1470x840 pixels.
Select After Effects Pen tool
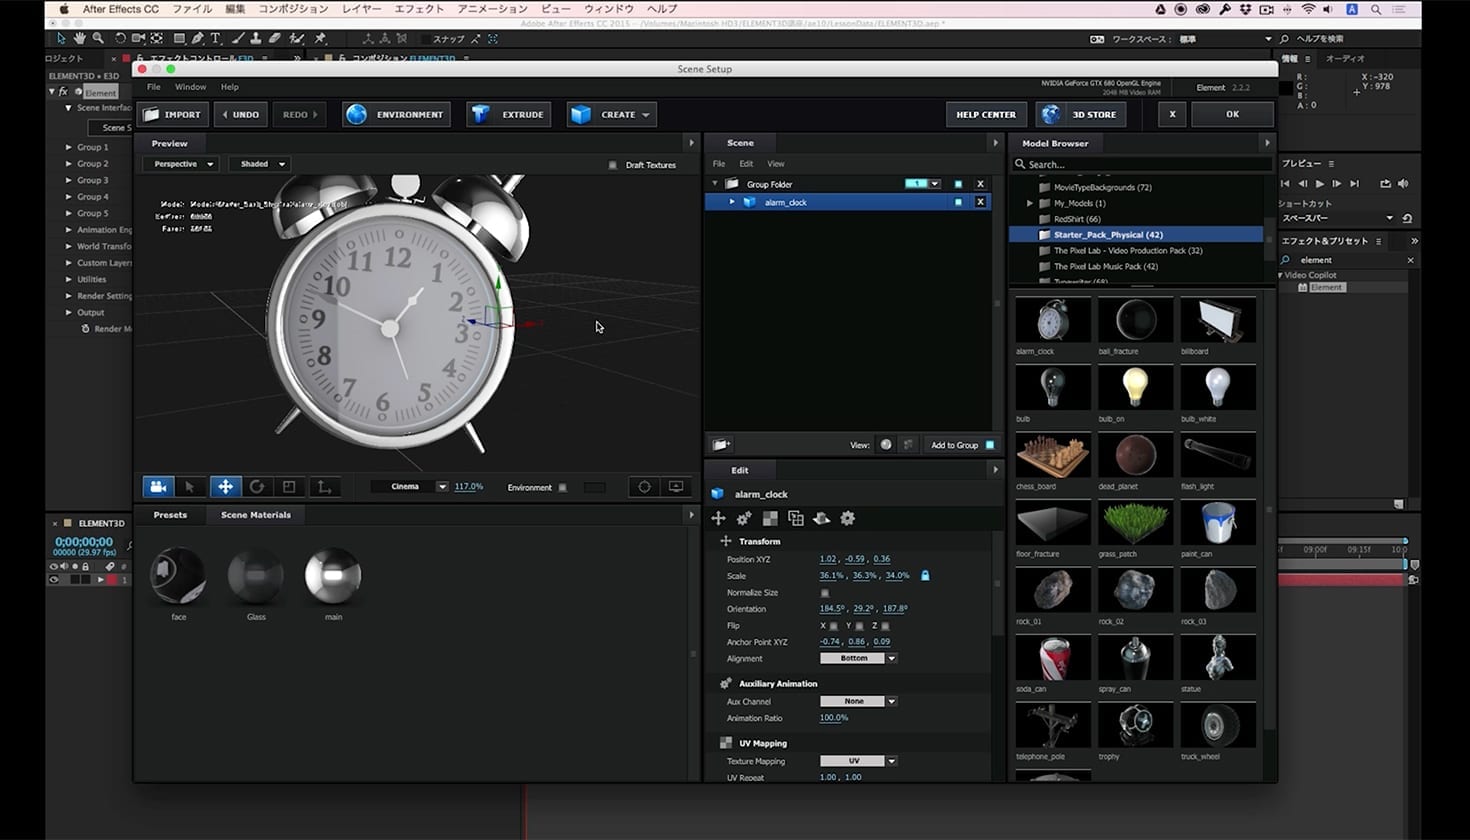(197, 38)
